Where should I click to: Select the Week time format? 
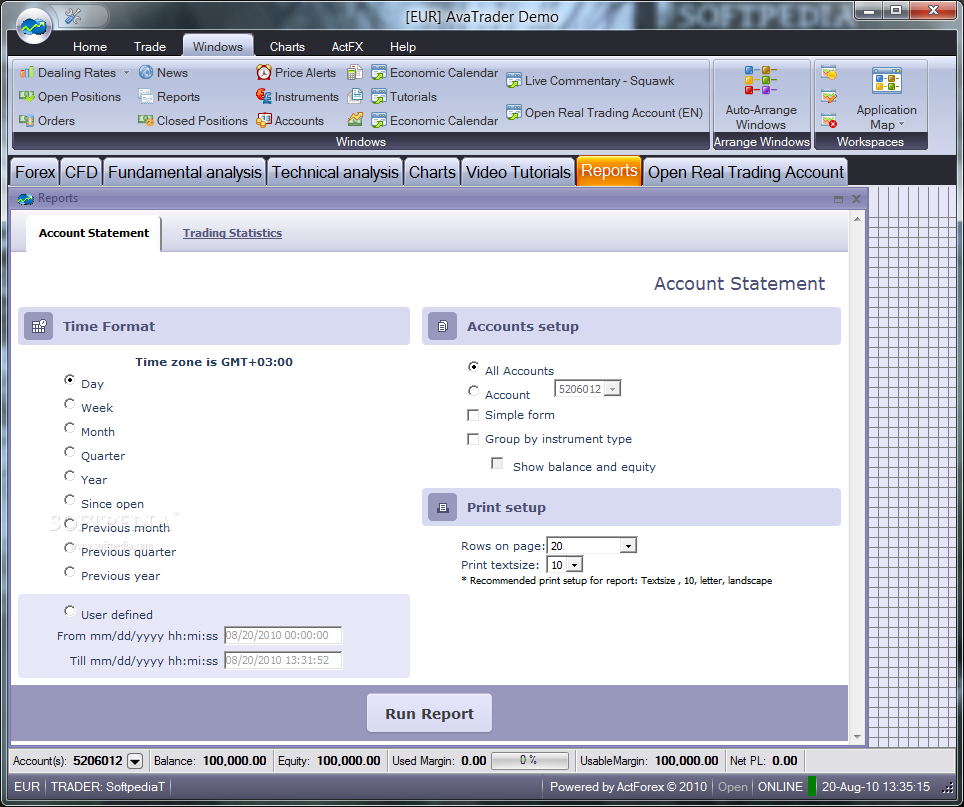(69, 404)
